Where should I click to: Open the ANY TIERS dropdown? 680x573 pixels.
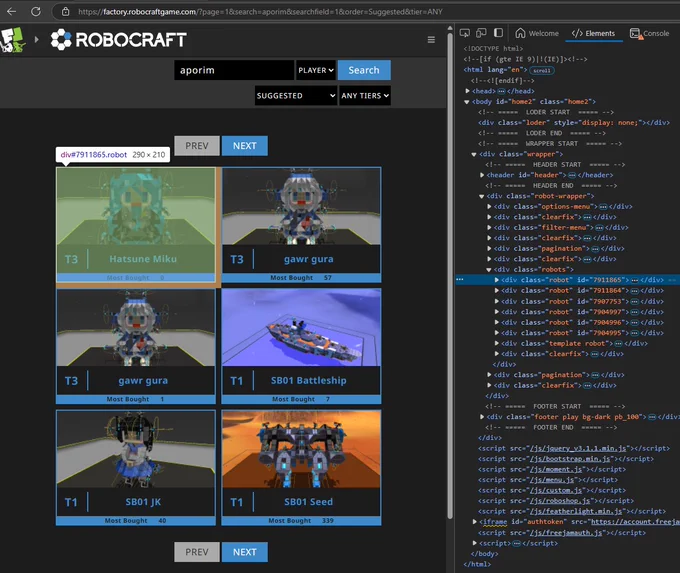(x=365, y=95)
